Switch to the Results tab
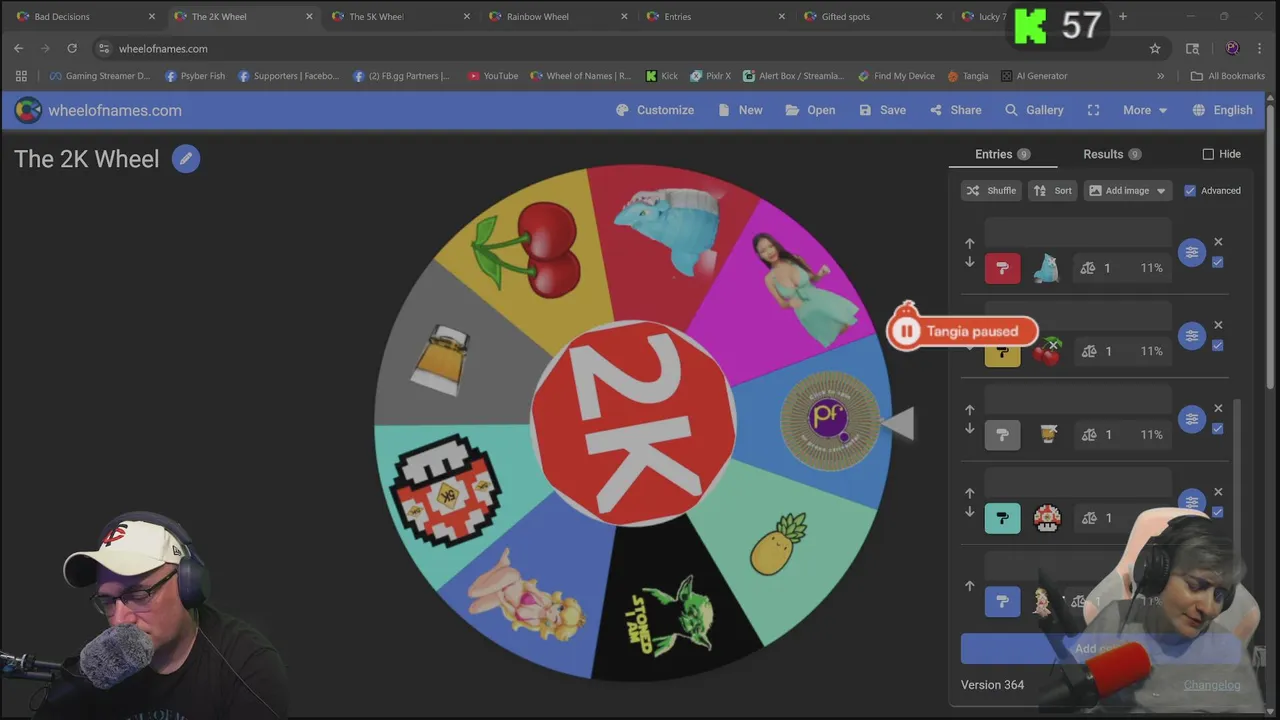1280x720 pixels. pos(1112,154)
